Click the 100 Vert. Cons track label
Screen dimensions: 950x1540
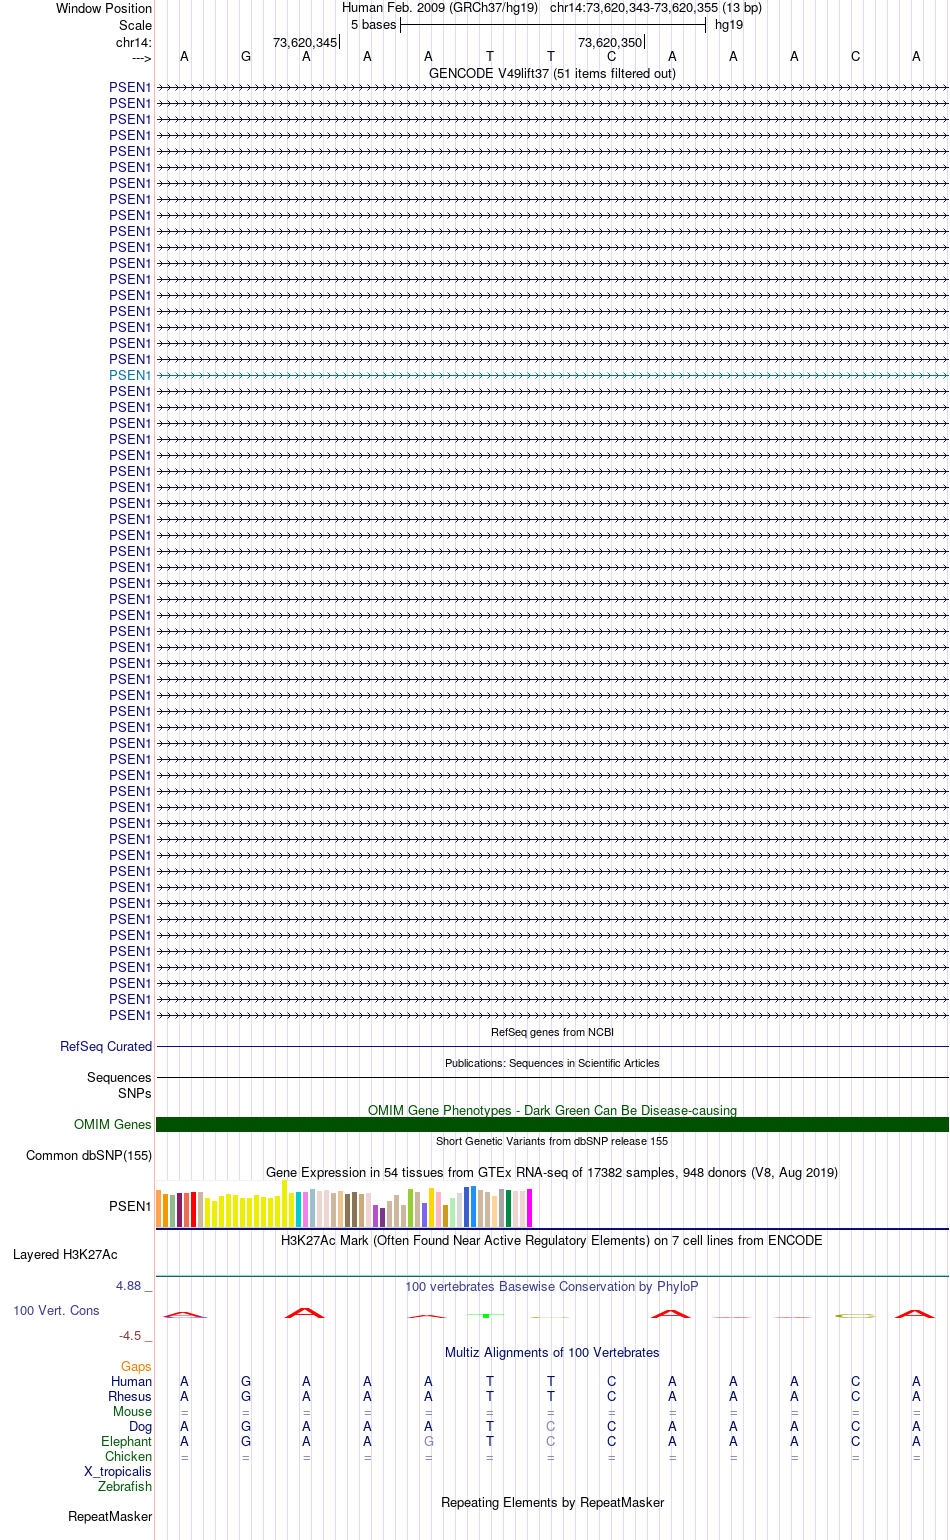(56, 1311)
